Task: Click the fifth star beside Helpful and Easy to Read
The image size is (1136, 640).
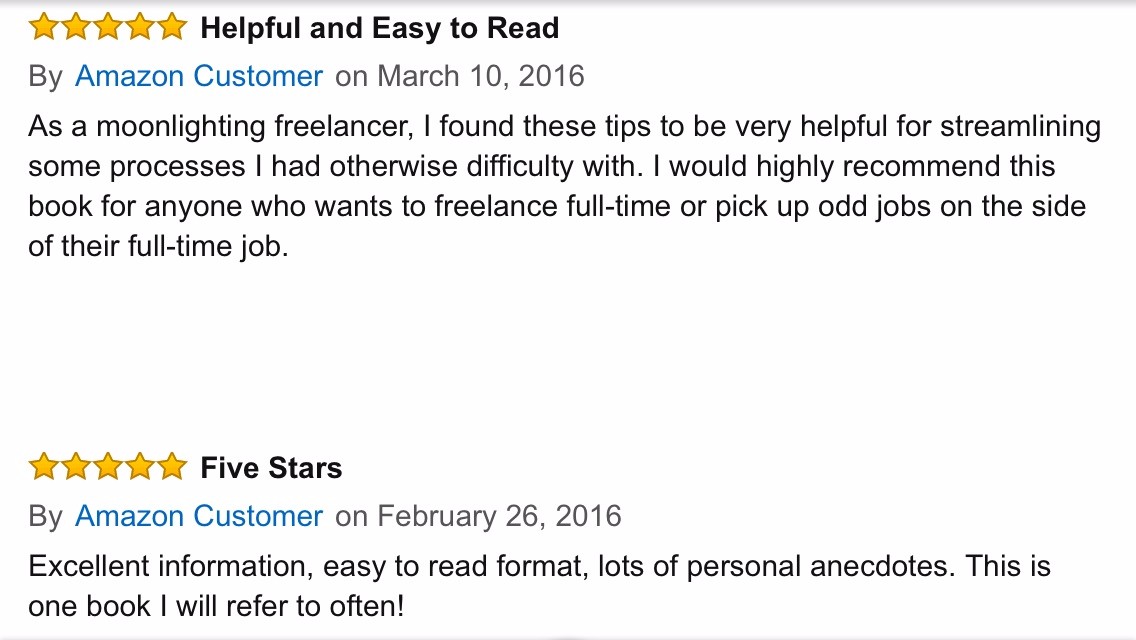Action: tap(172, 28)
